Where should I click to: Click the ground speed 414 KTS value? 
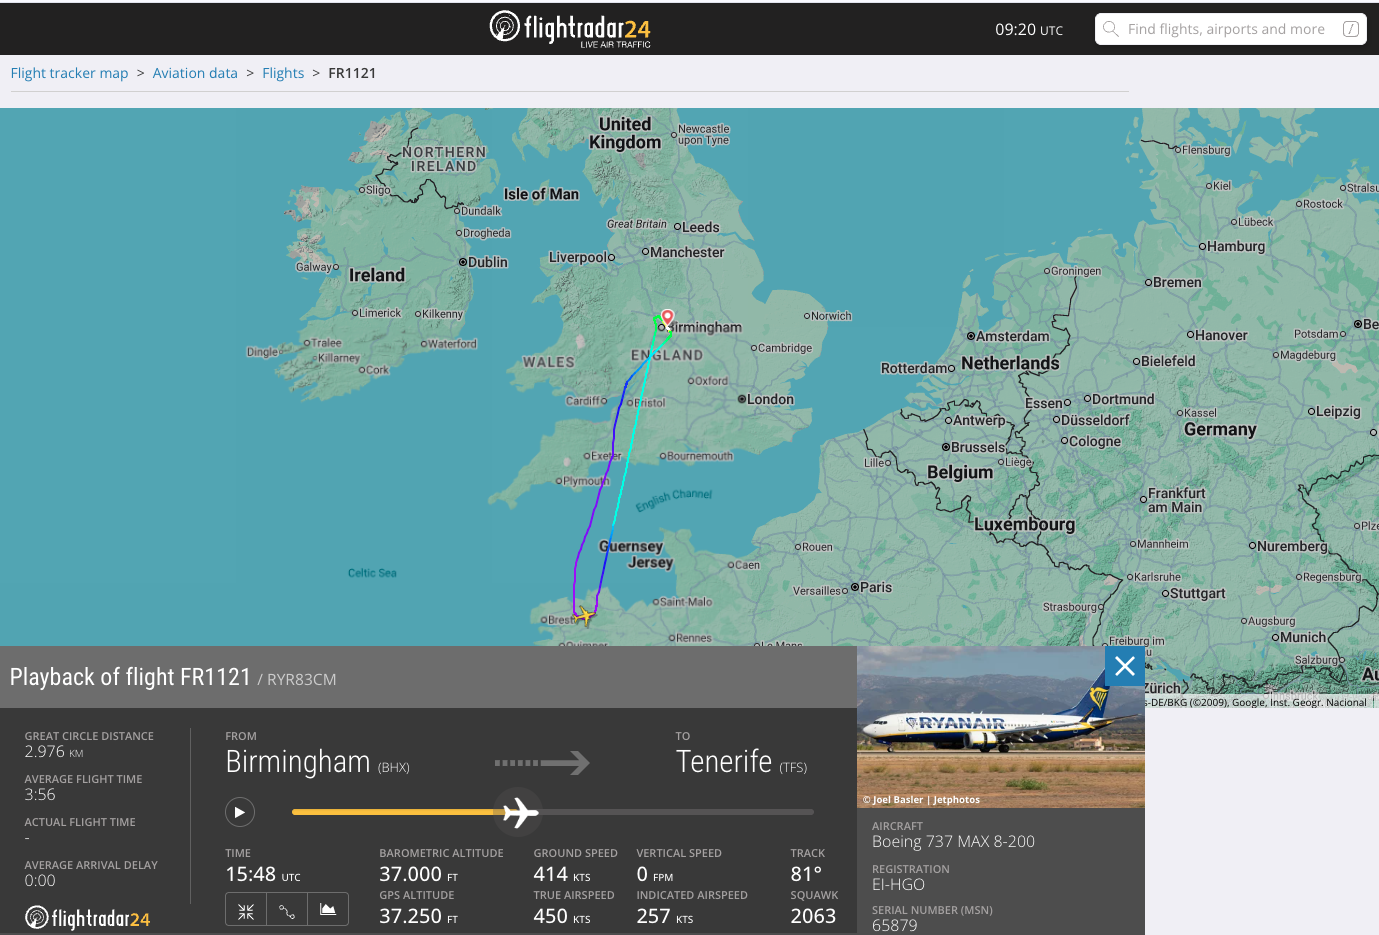point(562,874)
